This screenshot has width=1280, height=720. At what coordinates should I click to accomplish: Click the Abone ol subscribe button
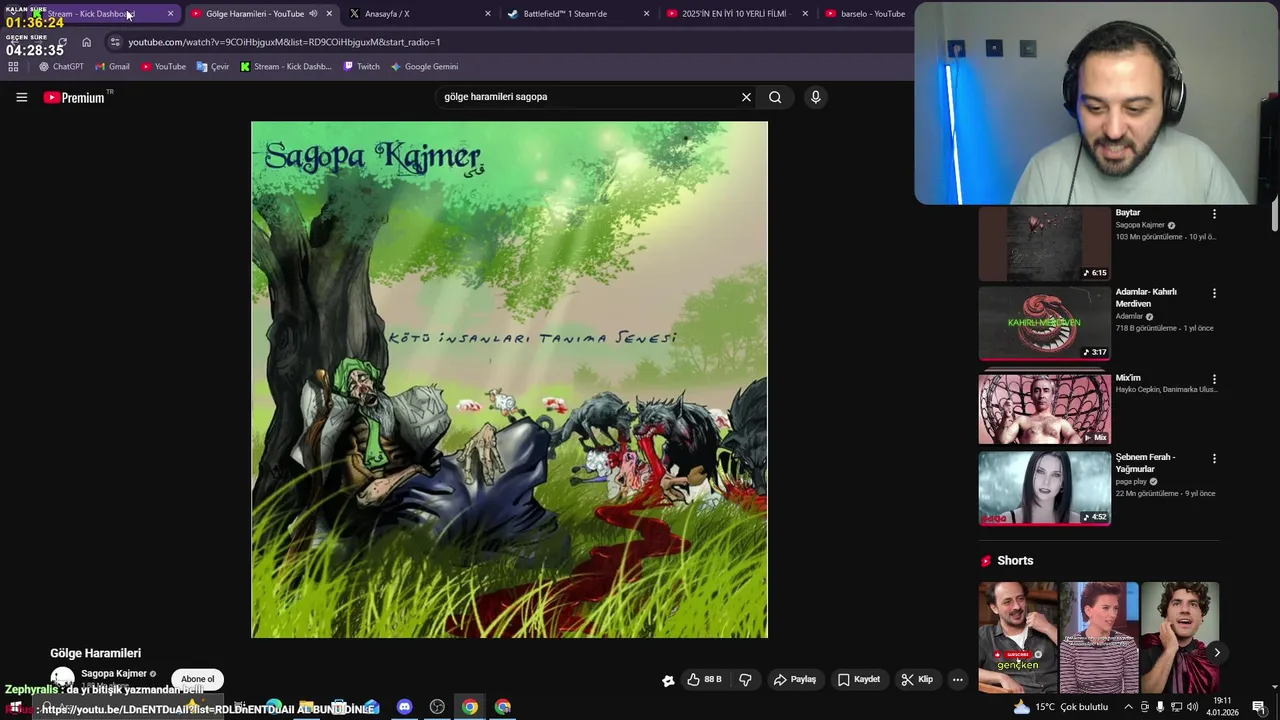pyautogui.click(x=197, y=680)
